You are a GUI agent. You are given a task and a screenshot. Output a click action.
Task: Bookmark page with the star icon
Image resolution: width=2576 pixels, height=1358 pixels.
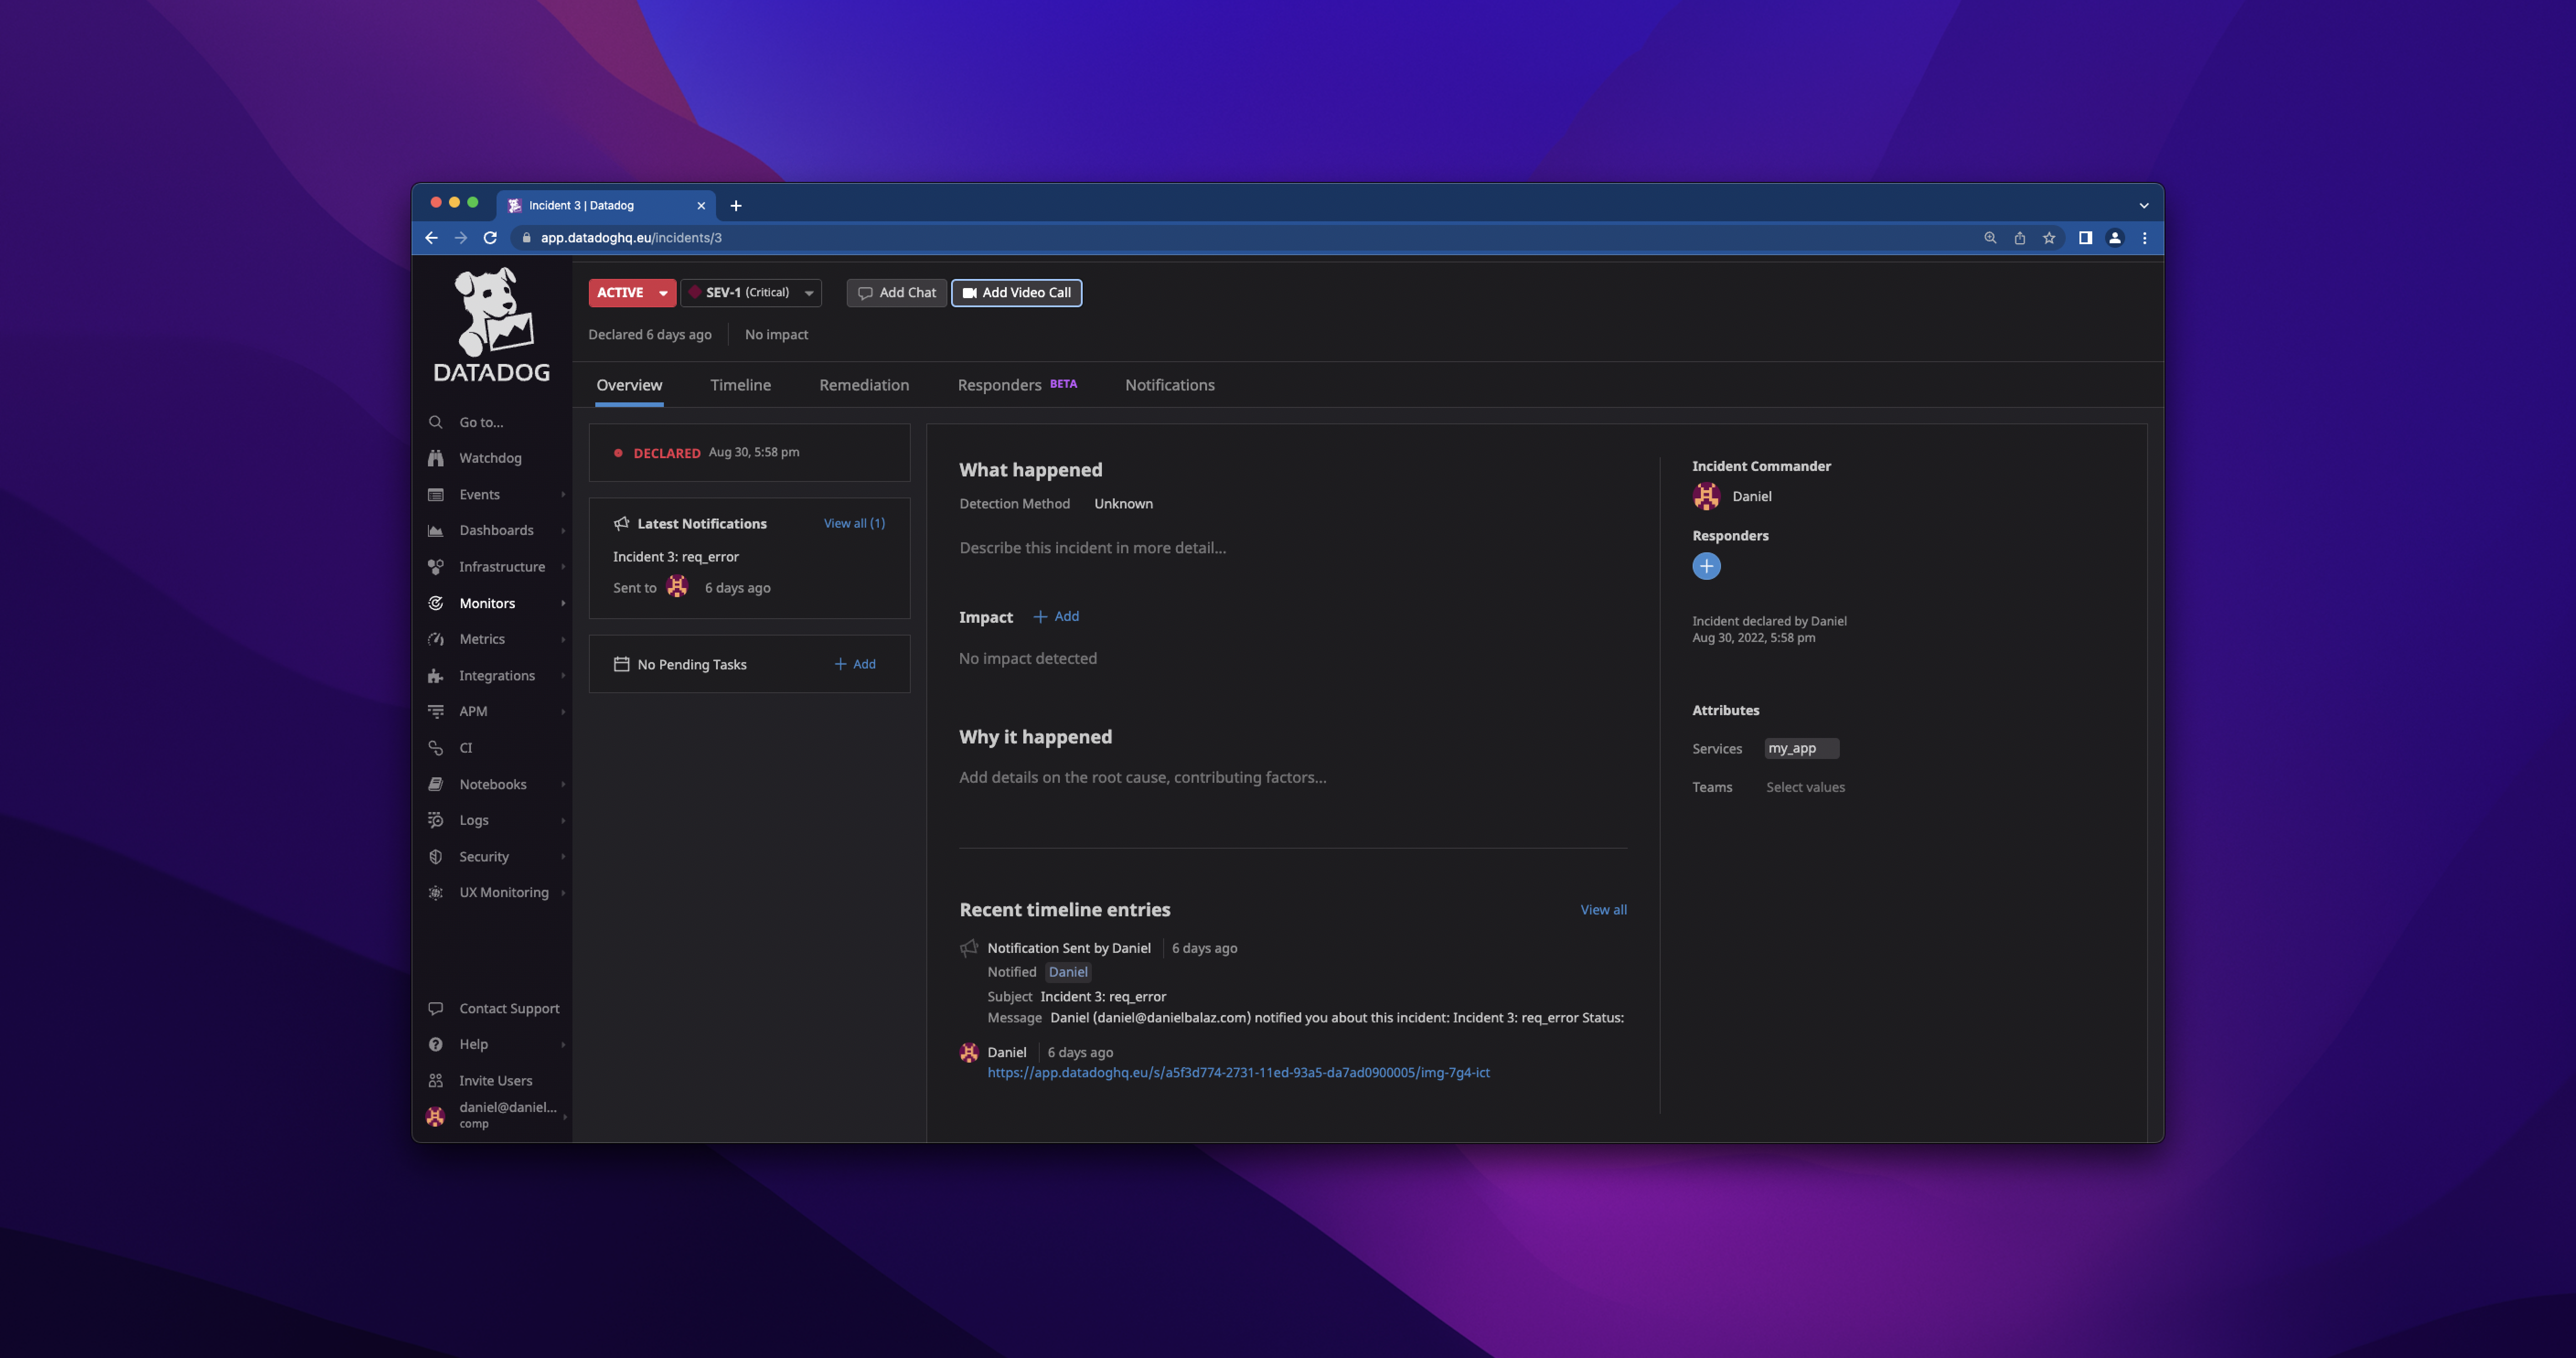pyautogui.click(x=2049, y=238)
